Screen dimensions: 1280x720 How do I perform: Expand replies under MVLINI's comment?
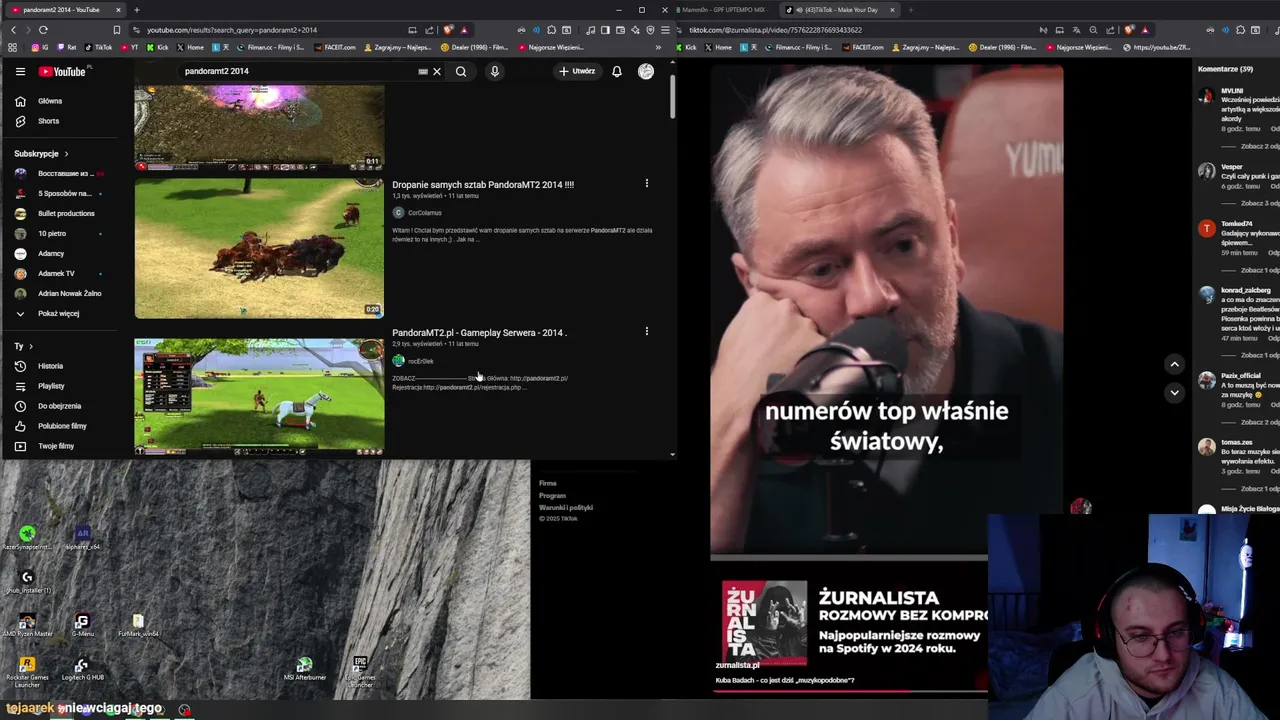(x=1259, y=146)
